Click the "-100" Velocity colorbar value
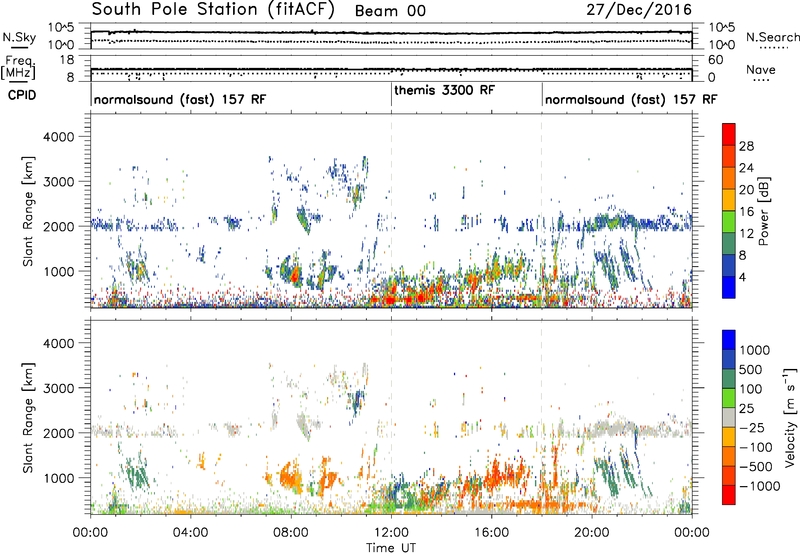The width and height of the screenshot is (800, 554). point(756,447)
